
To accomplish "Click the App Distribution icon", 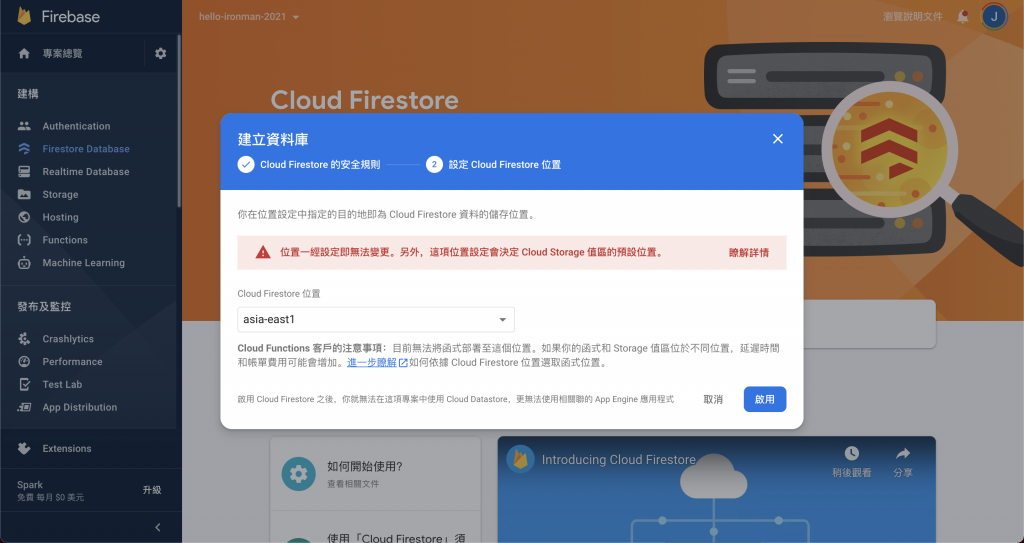I will (x=24, y=407).
